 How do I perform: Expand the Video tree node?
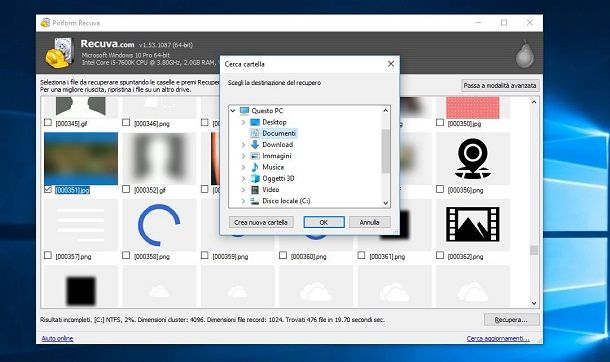pyautogui.click(x=244, y=190)
